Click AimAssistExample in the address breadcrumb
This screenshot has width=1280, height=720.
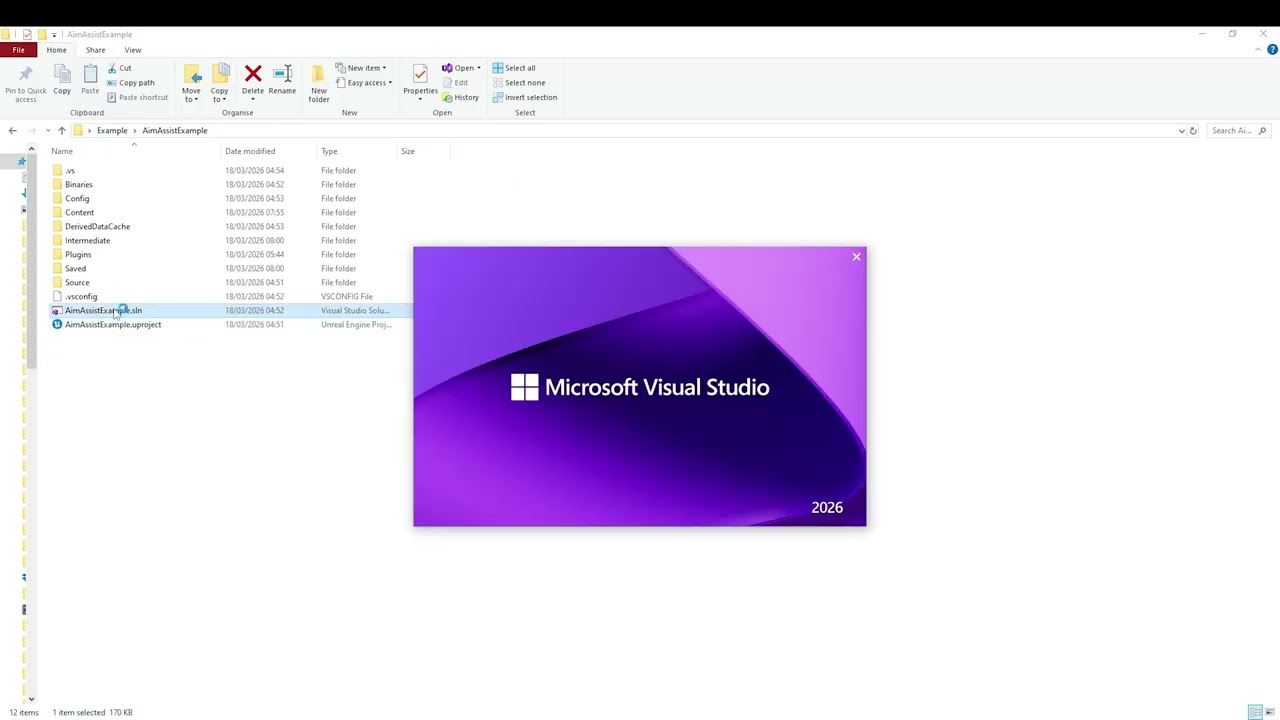pyautogui.click(x=175, y=131)
